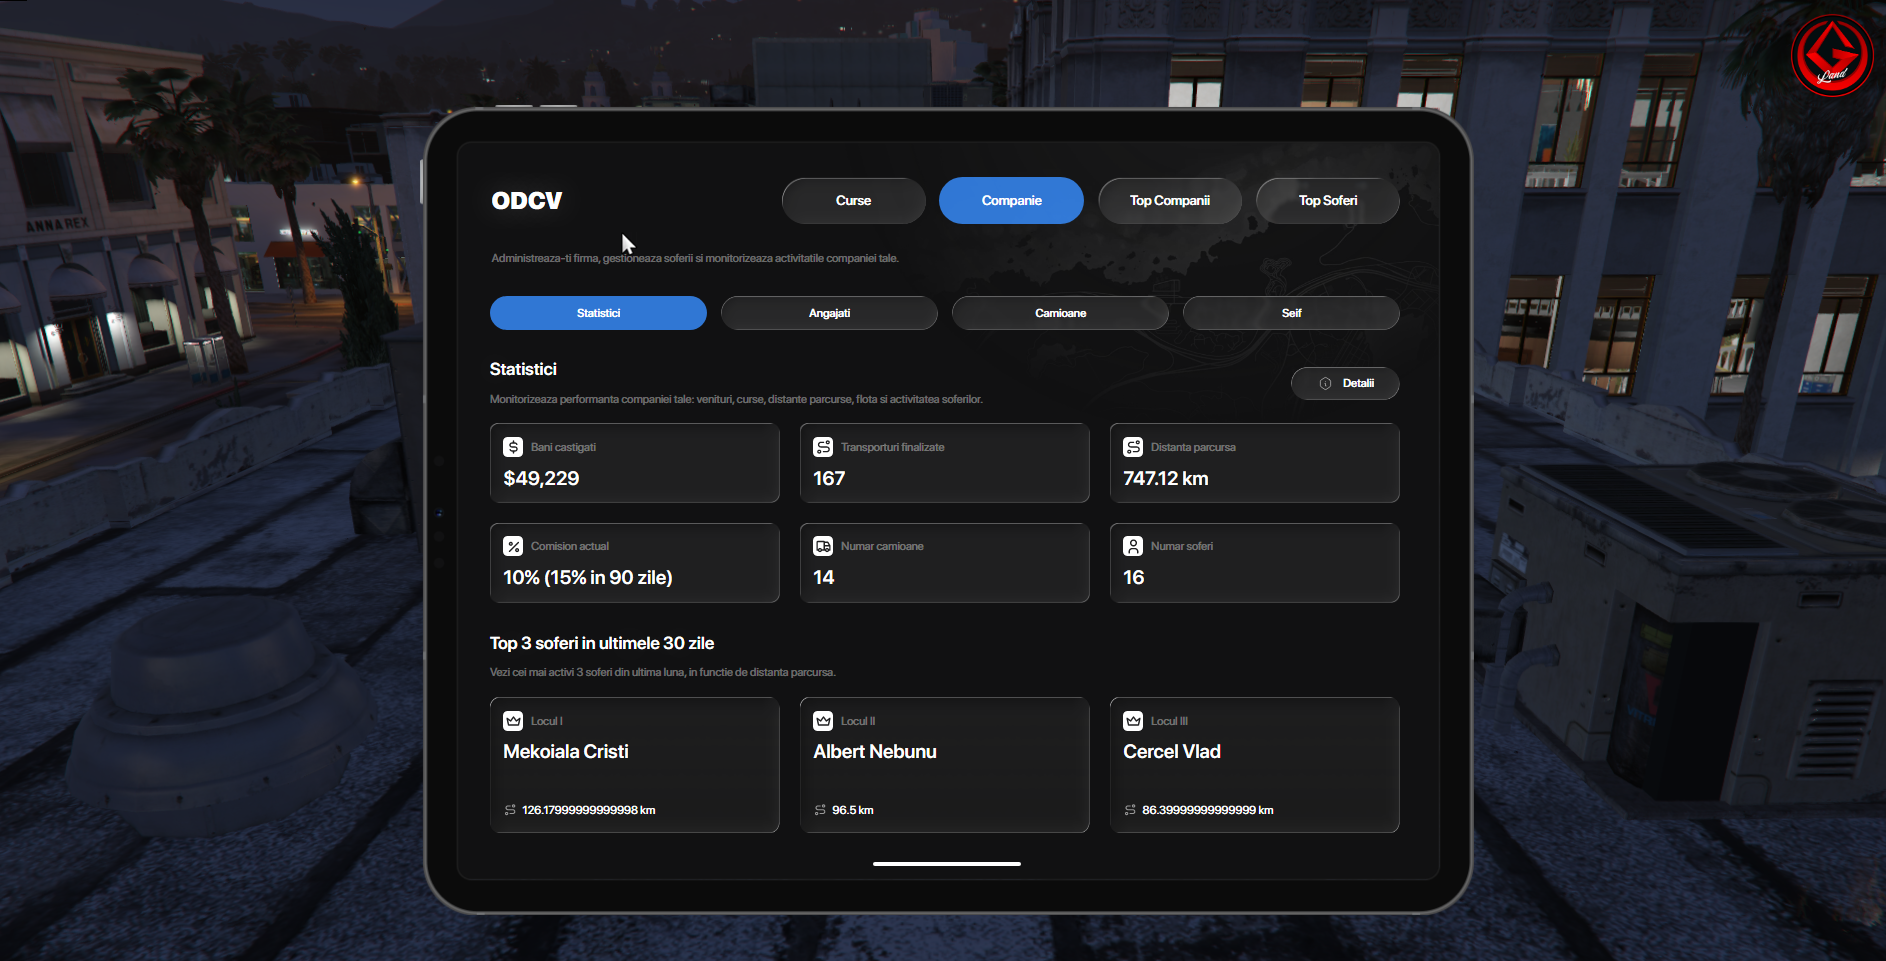Image resolution: width=1886 pixels, height=961 pixels.
Task: Switch to Angajati sub-tab
Action: (829, 313)
